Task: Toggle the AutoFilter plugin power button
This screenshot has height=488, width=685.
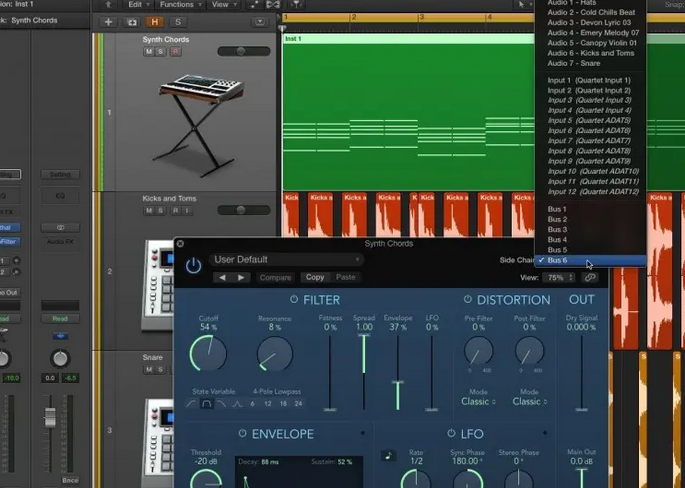Action: (193, 266)
